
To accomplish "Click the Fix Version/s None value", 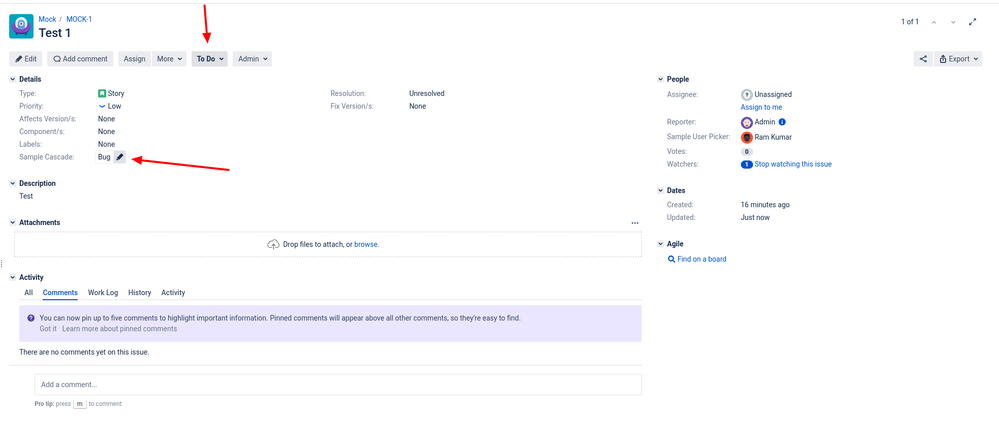I will [418, 106].
